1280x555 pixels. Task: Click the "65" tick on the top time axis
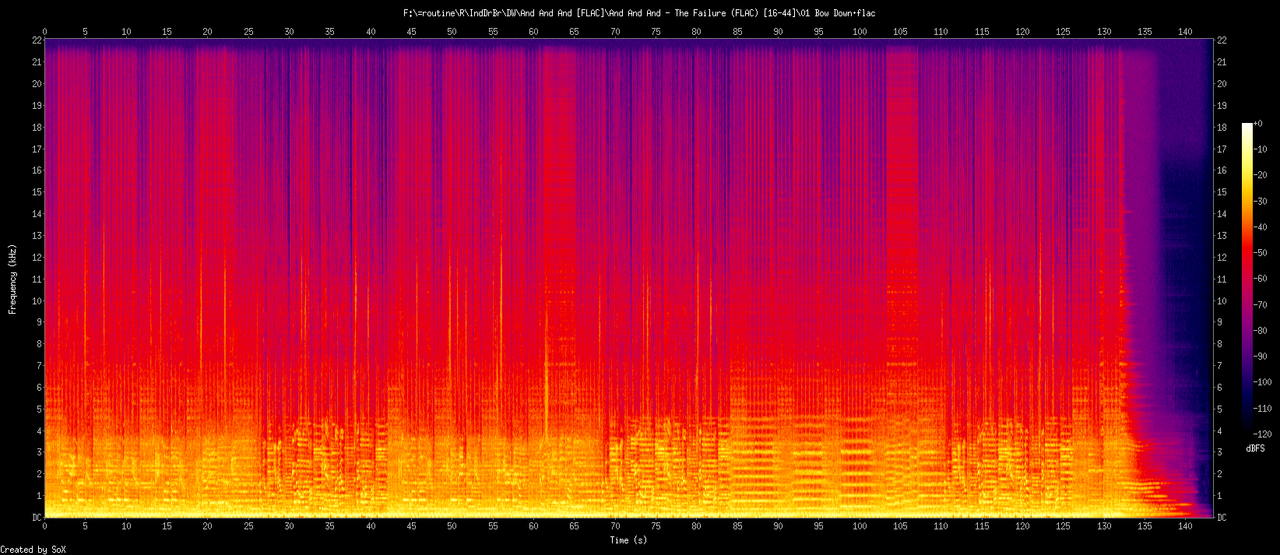[x=574, y=31]
